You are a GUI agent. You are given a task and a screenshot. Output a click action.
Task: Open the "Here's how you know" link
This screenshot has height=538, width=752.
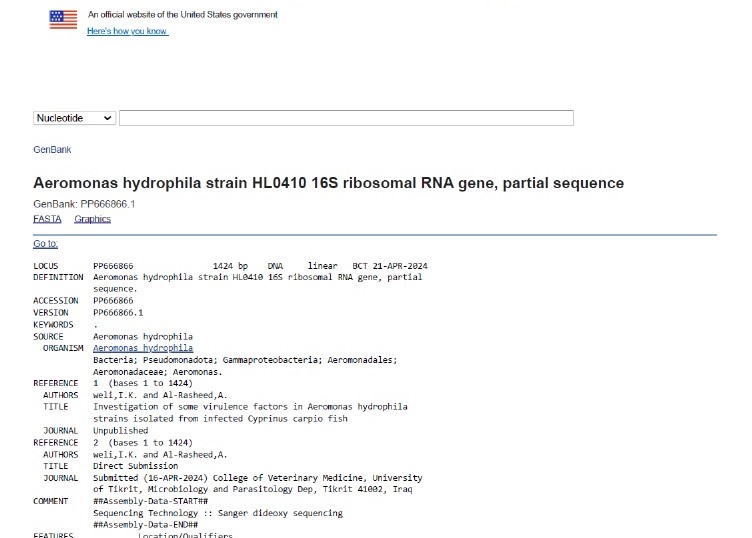(x=127, y=31)
